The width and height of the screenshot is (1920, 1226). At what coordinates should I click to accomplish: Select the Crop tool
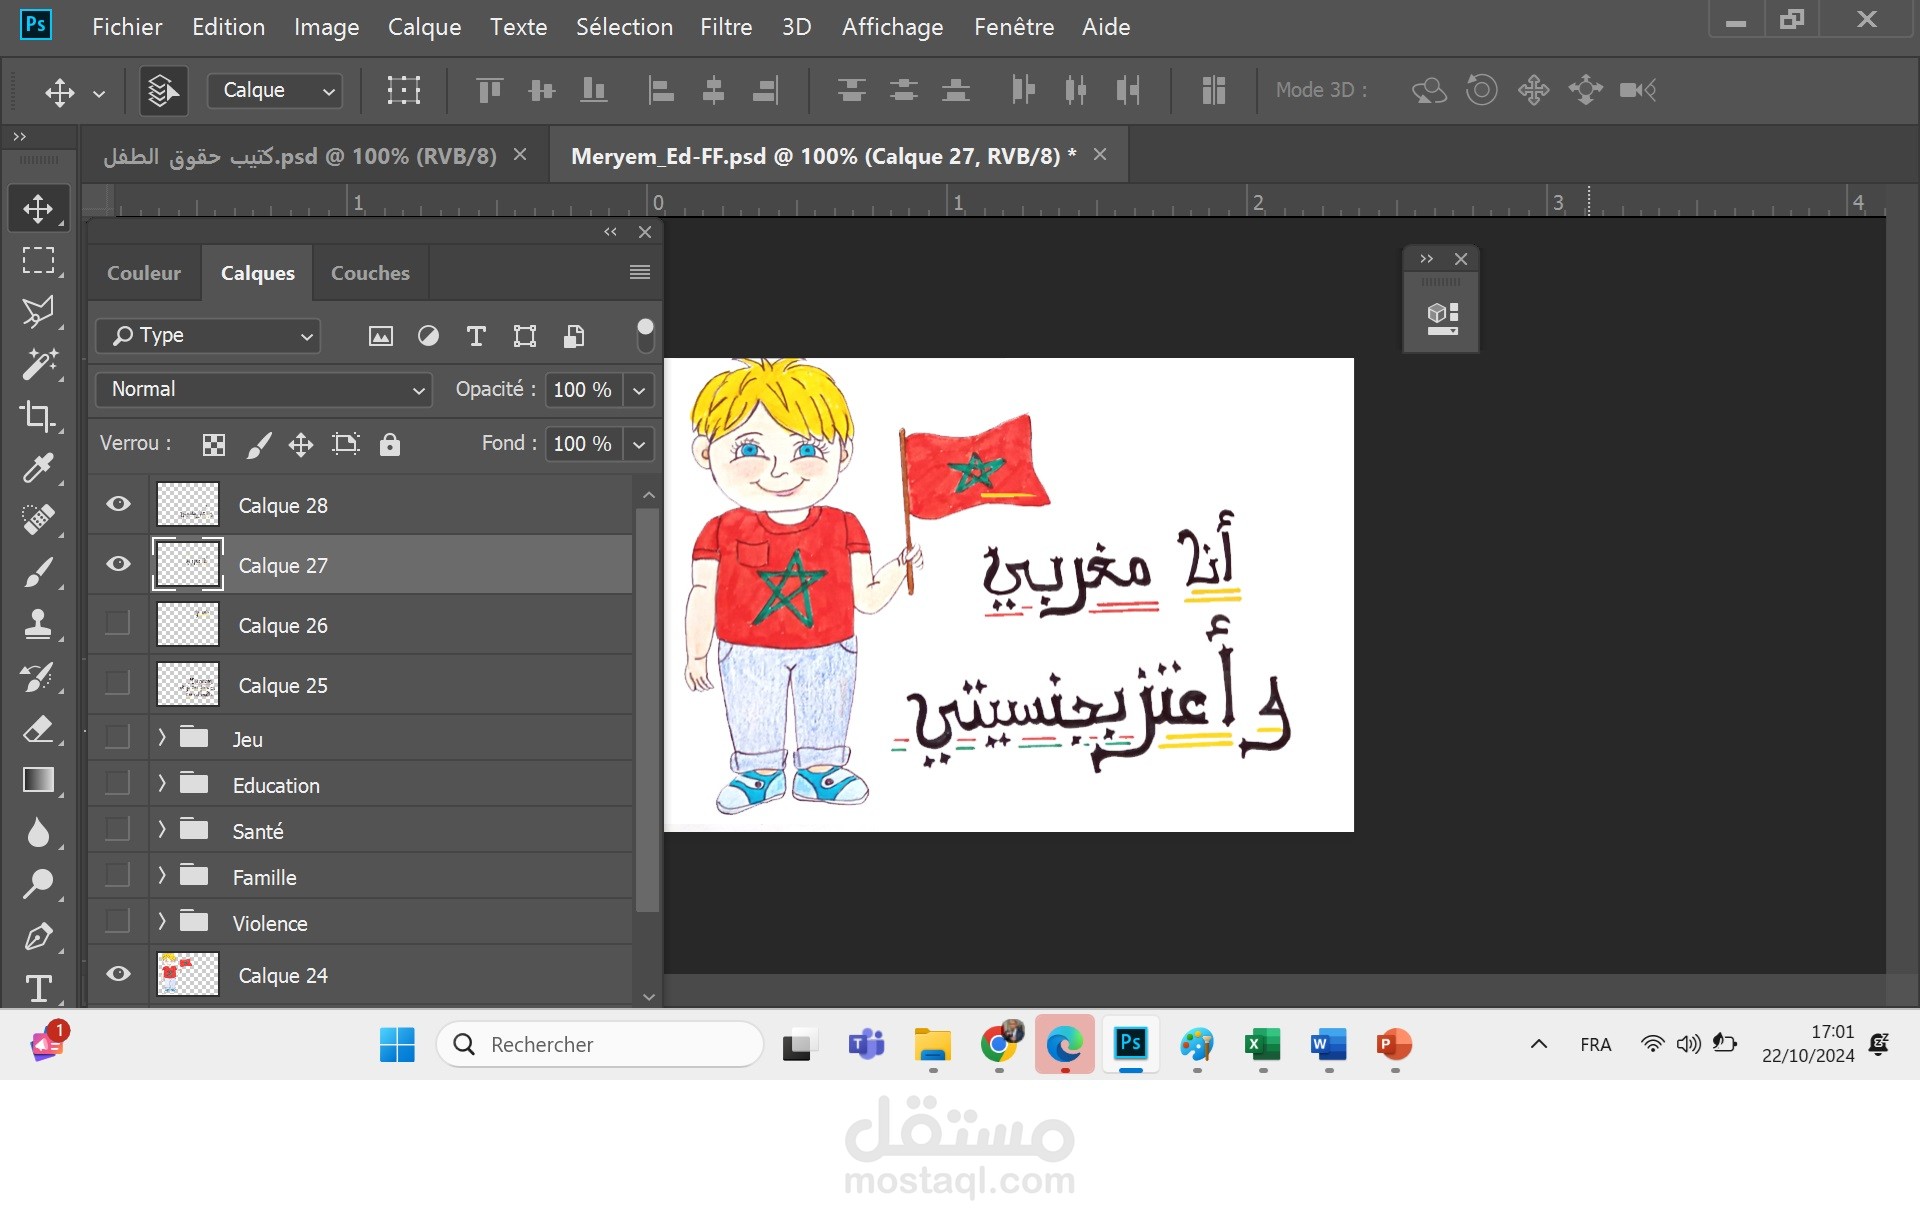38,416
